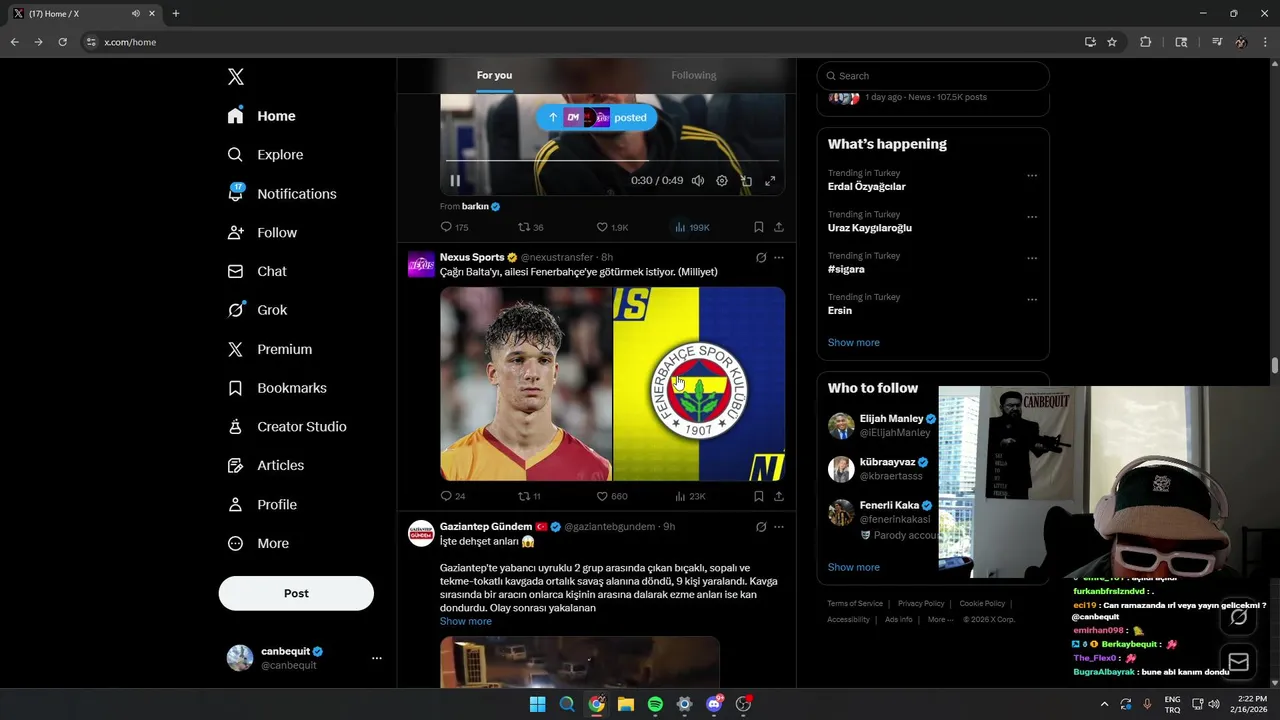Bookmark page with star icon
This screenshot has width=1280, height=720.
[x=1112, y=42]
